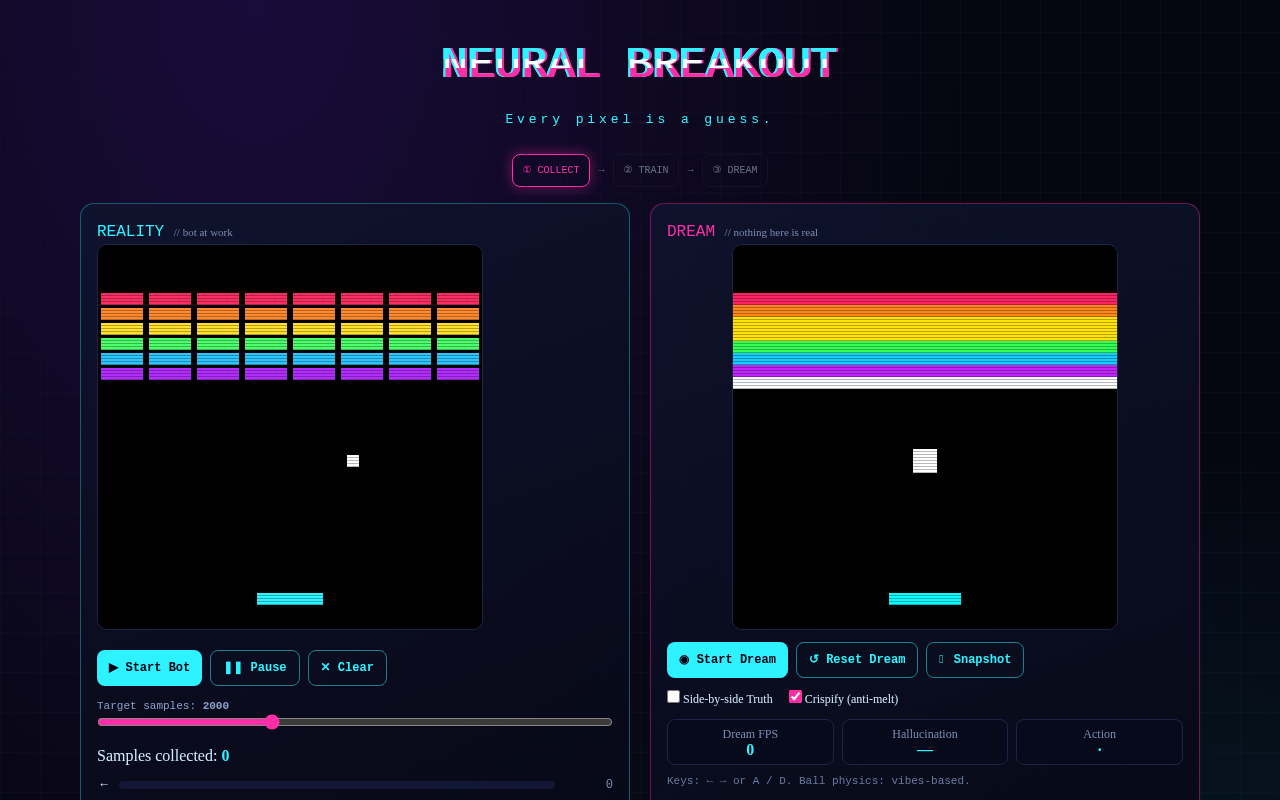1280x800 pixels.
Task: Start the Dream simulation
Action: coord(727,660)
